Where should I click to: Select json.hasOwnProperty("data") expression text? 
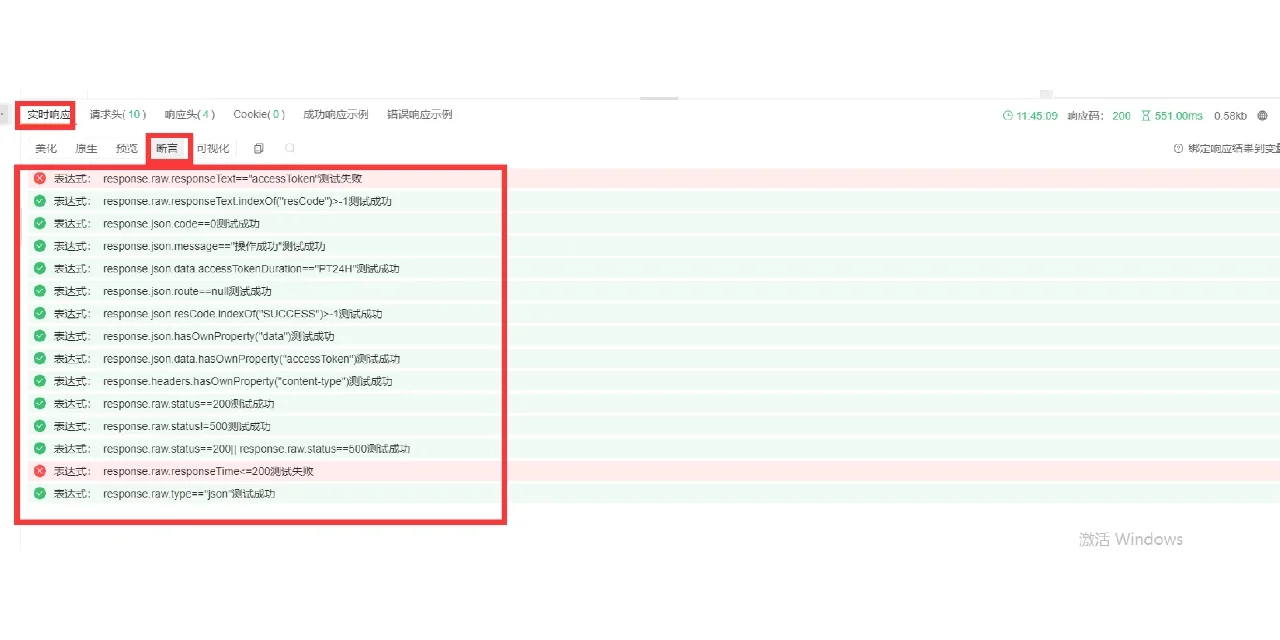pyautogui.click(x=219, y=336)
